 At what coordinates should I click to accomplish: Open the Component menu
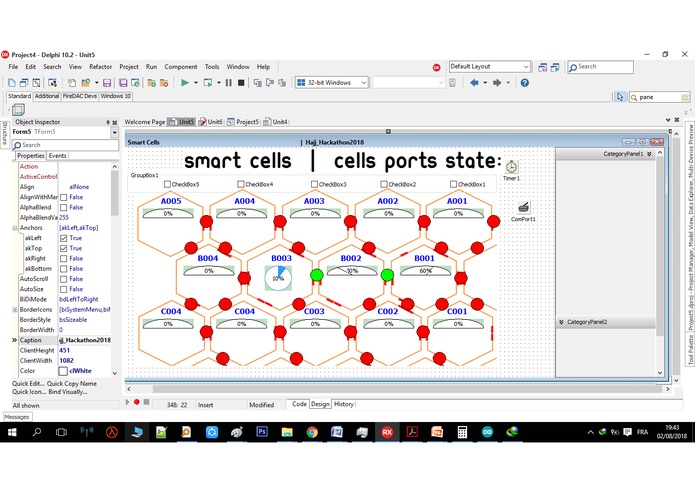pos(181,67)
